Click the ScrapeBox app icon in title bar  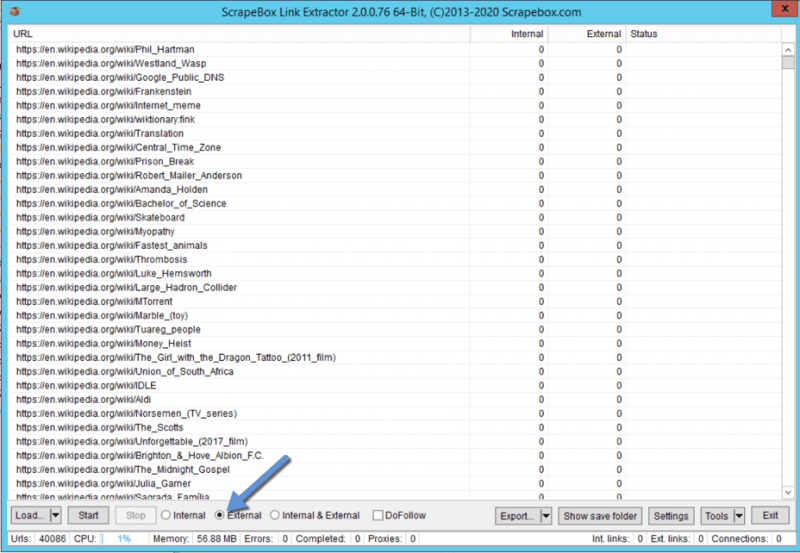point(14,11)
